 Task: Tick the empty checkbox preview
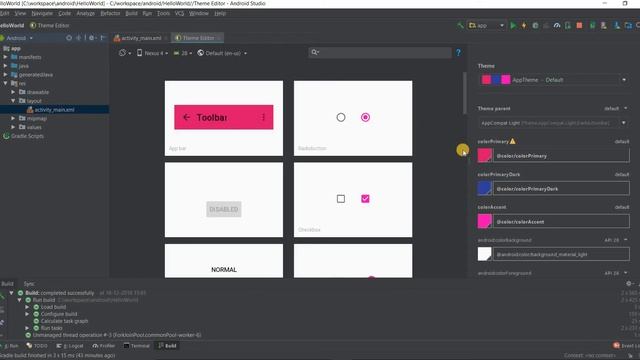click(341, 199)
